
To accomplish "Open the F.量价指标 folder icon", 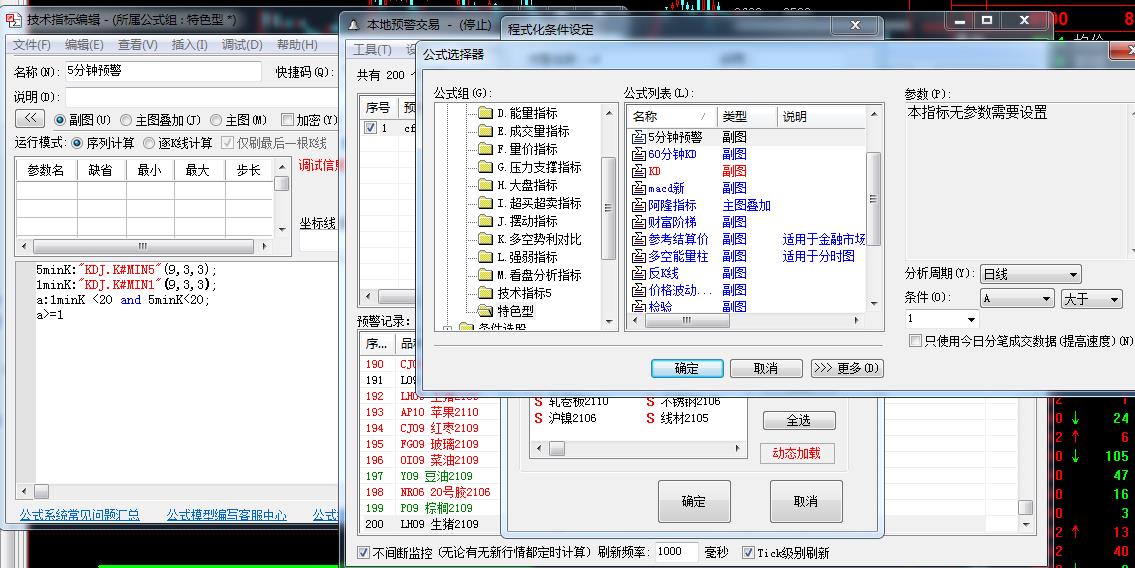I will (x=485, y=149).
